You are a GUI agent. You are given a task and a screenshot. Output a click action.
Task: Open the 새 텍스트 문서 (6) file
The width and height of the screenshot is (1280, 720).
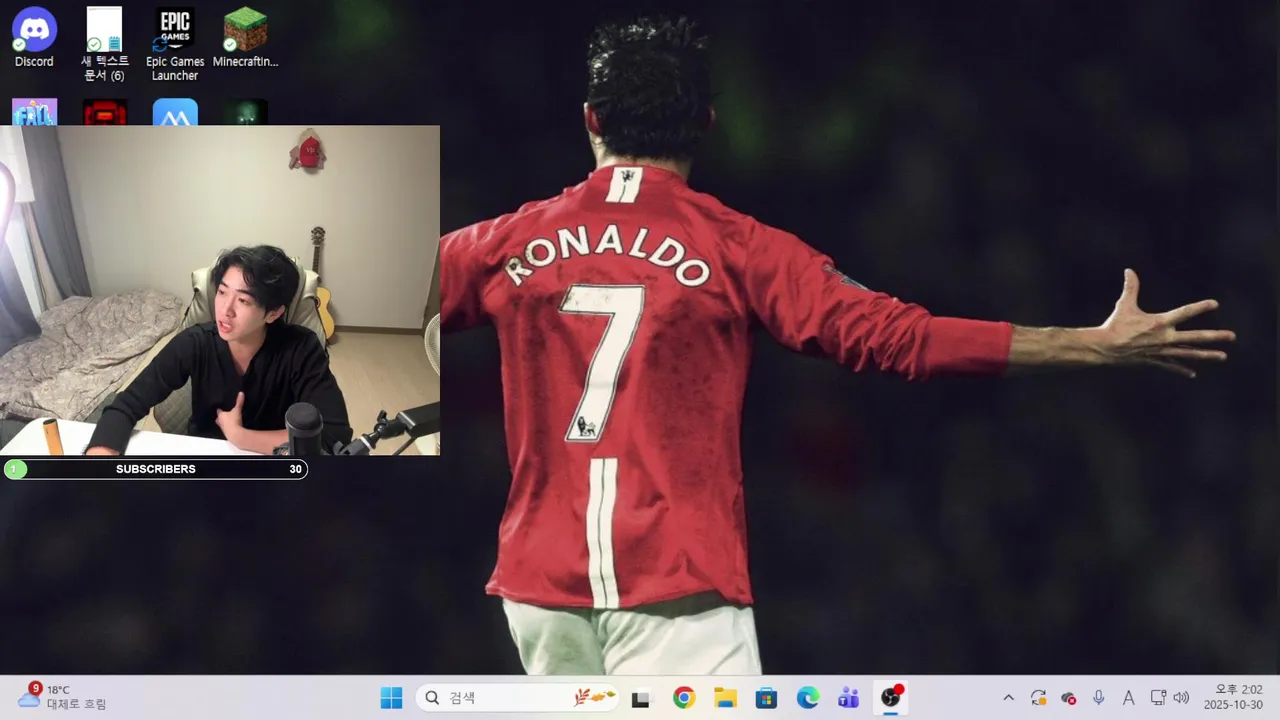click(x=104, y=44)
